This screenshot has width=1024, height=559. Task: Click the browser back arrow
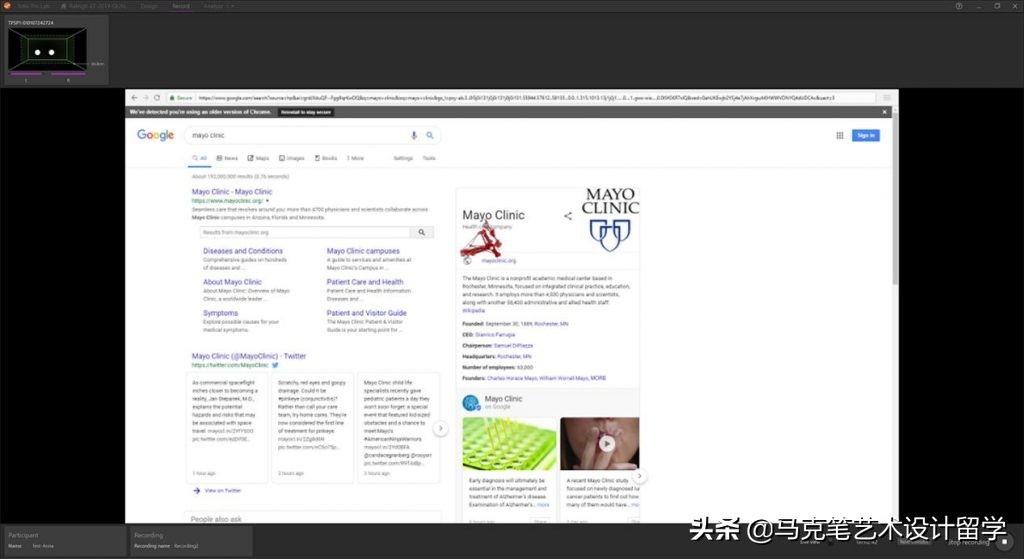(135, 97)
